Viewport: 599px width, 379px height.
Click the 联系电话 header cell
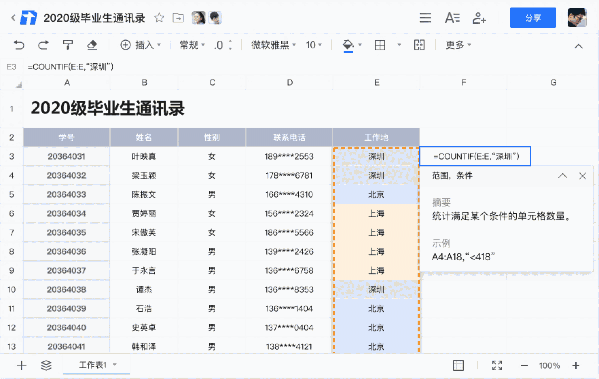pos(289,138)
